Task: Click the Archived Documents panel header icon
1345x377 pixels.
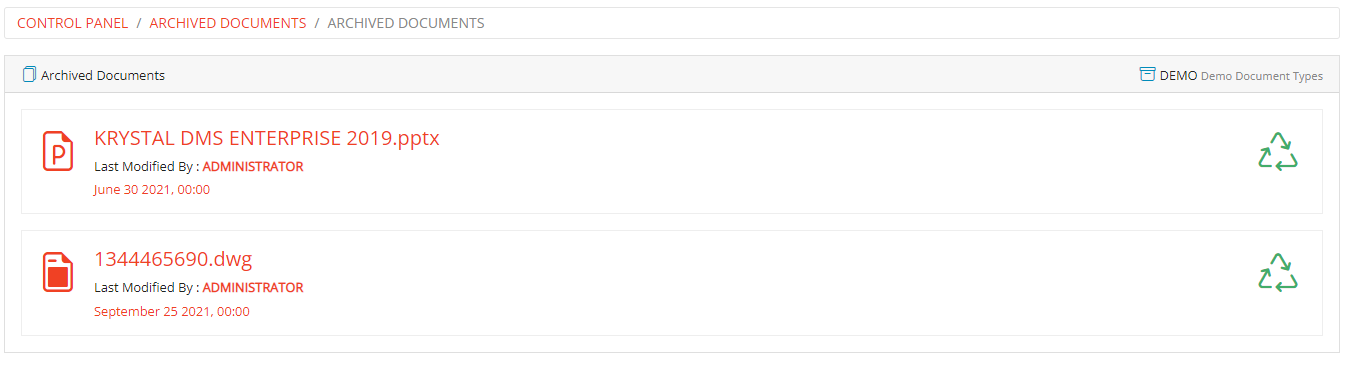Action: (29, 74)
